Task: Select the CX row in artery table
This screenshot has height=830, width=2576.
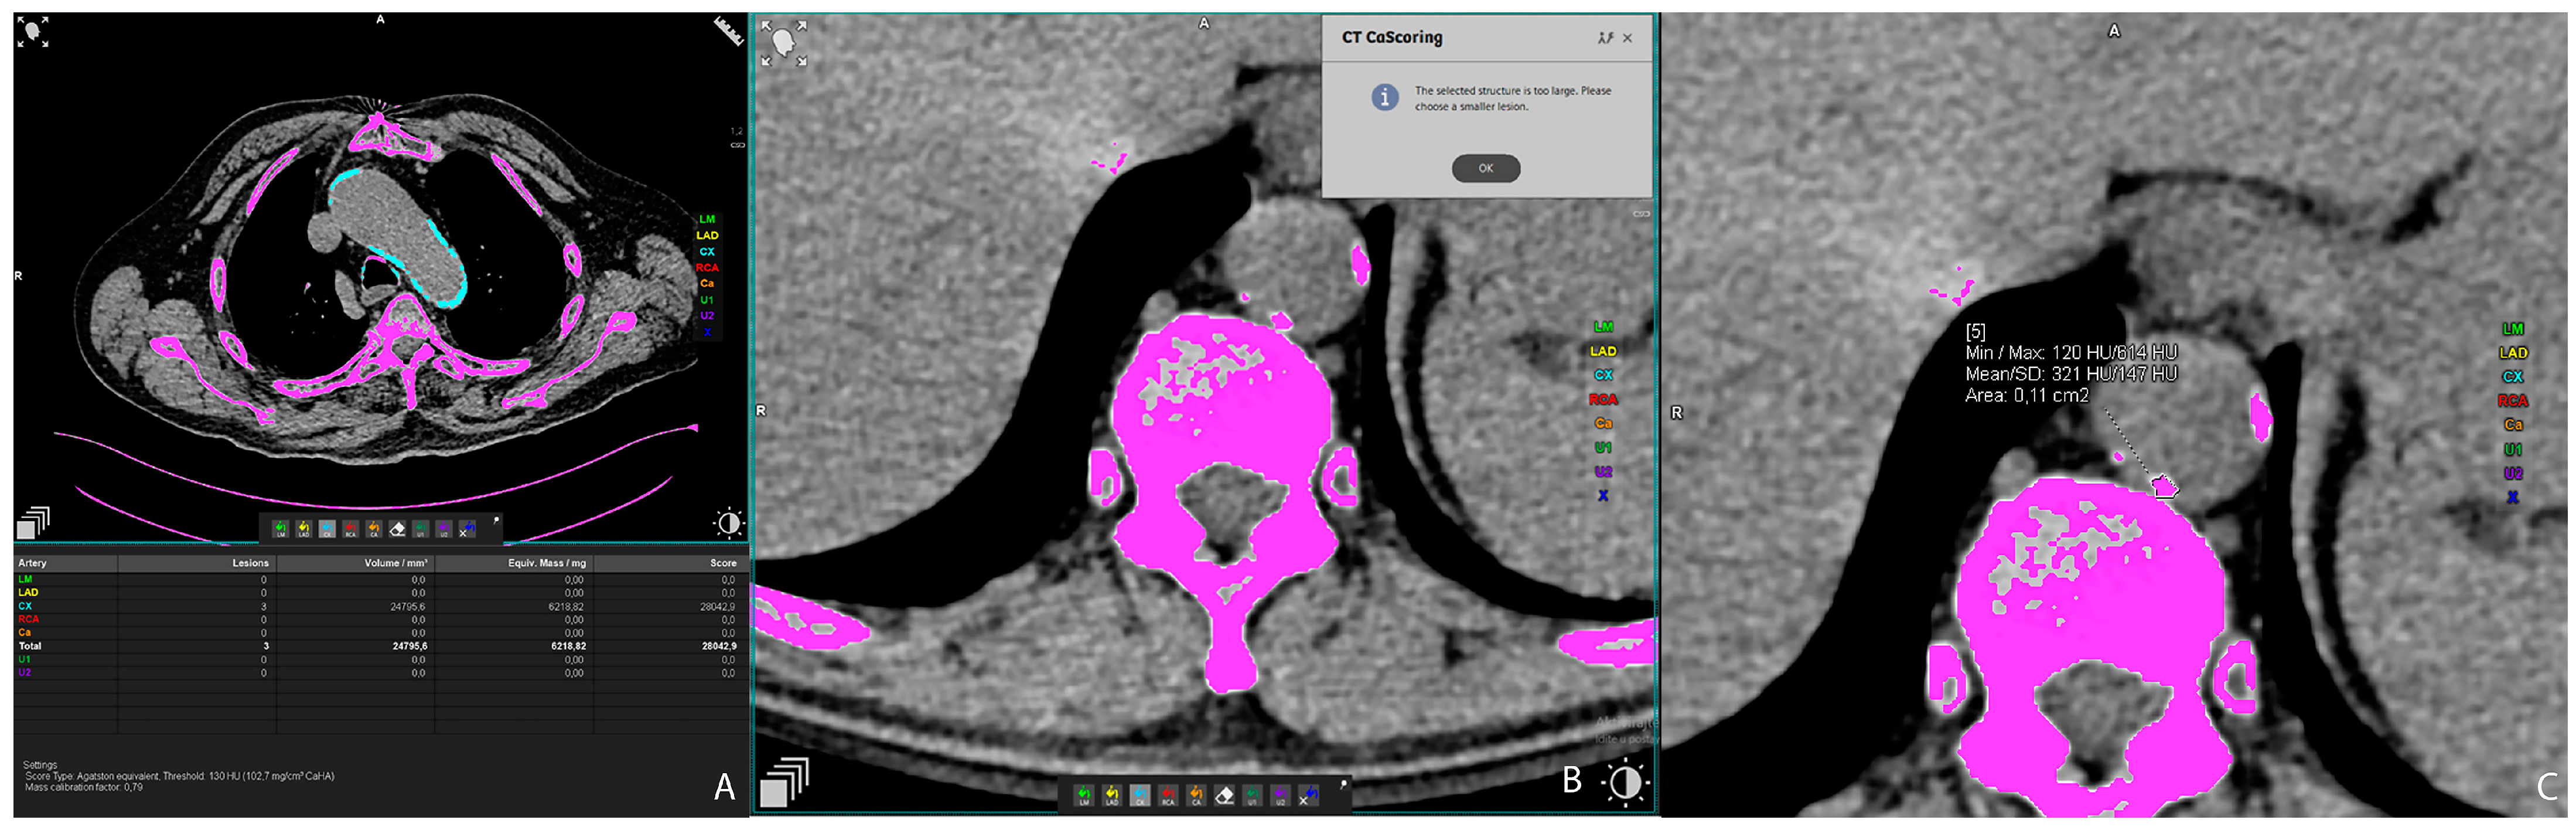Action: [x=25, y=606]
